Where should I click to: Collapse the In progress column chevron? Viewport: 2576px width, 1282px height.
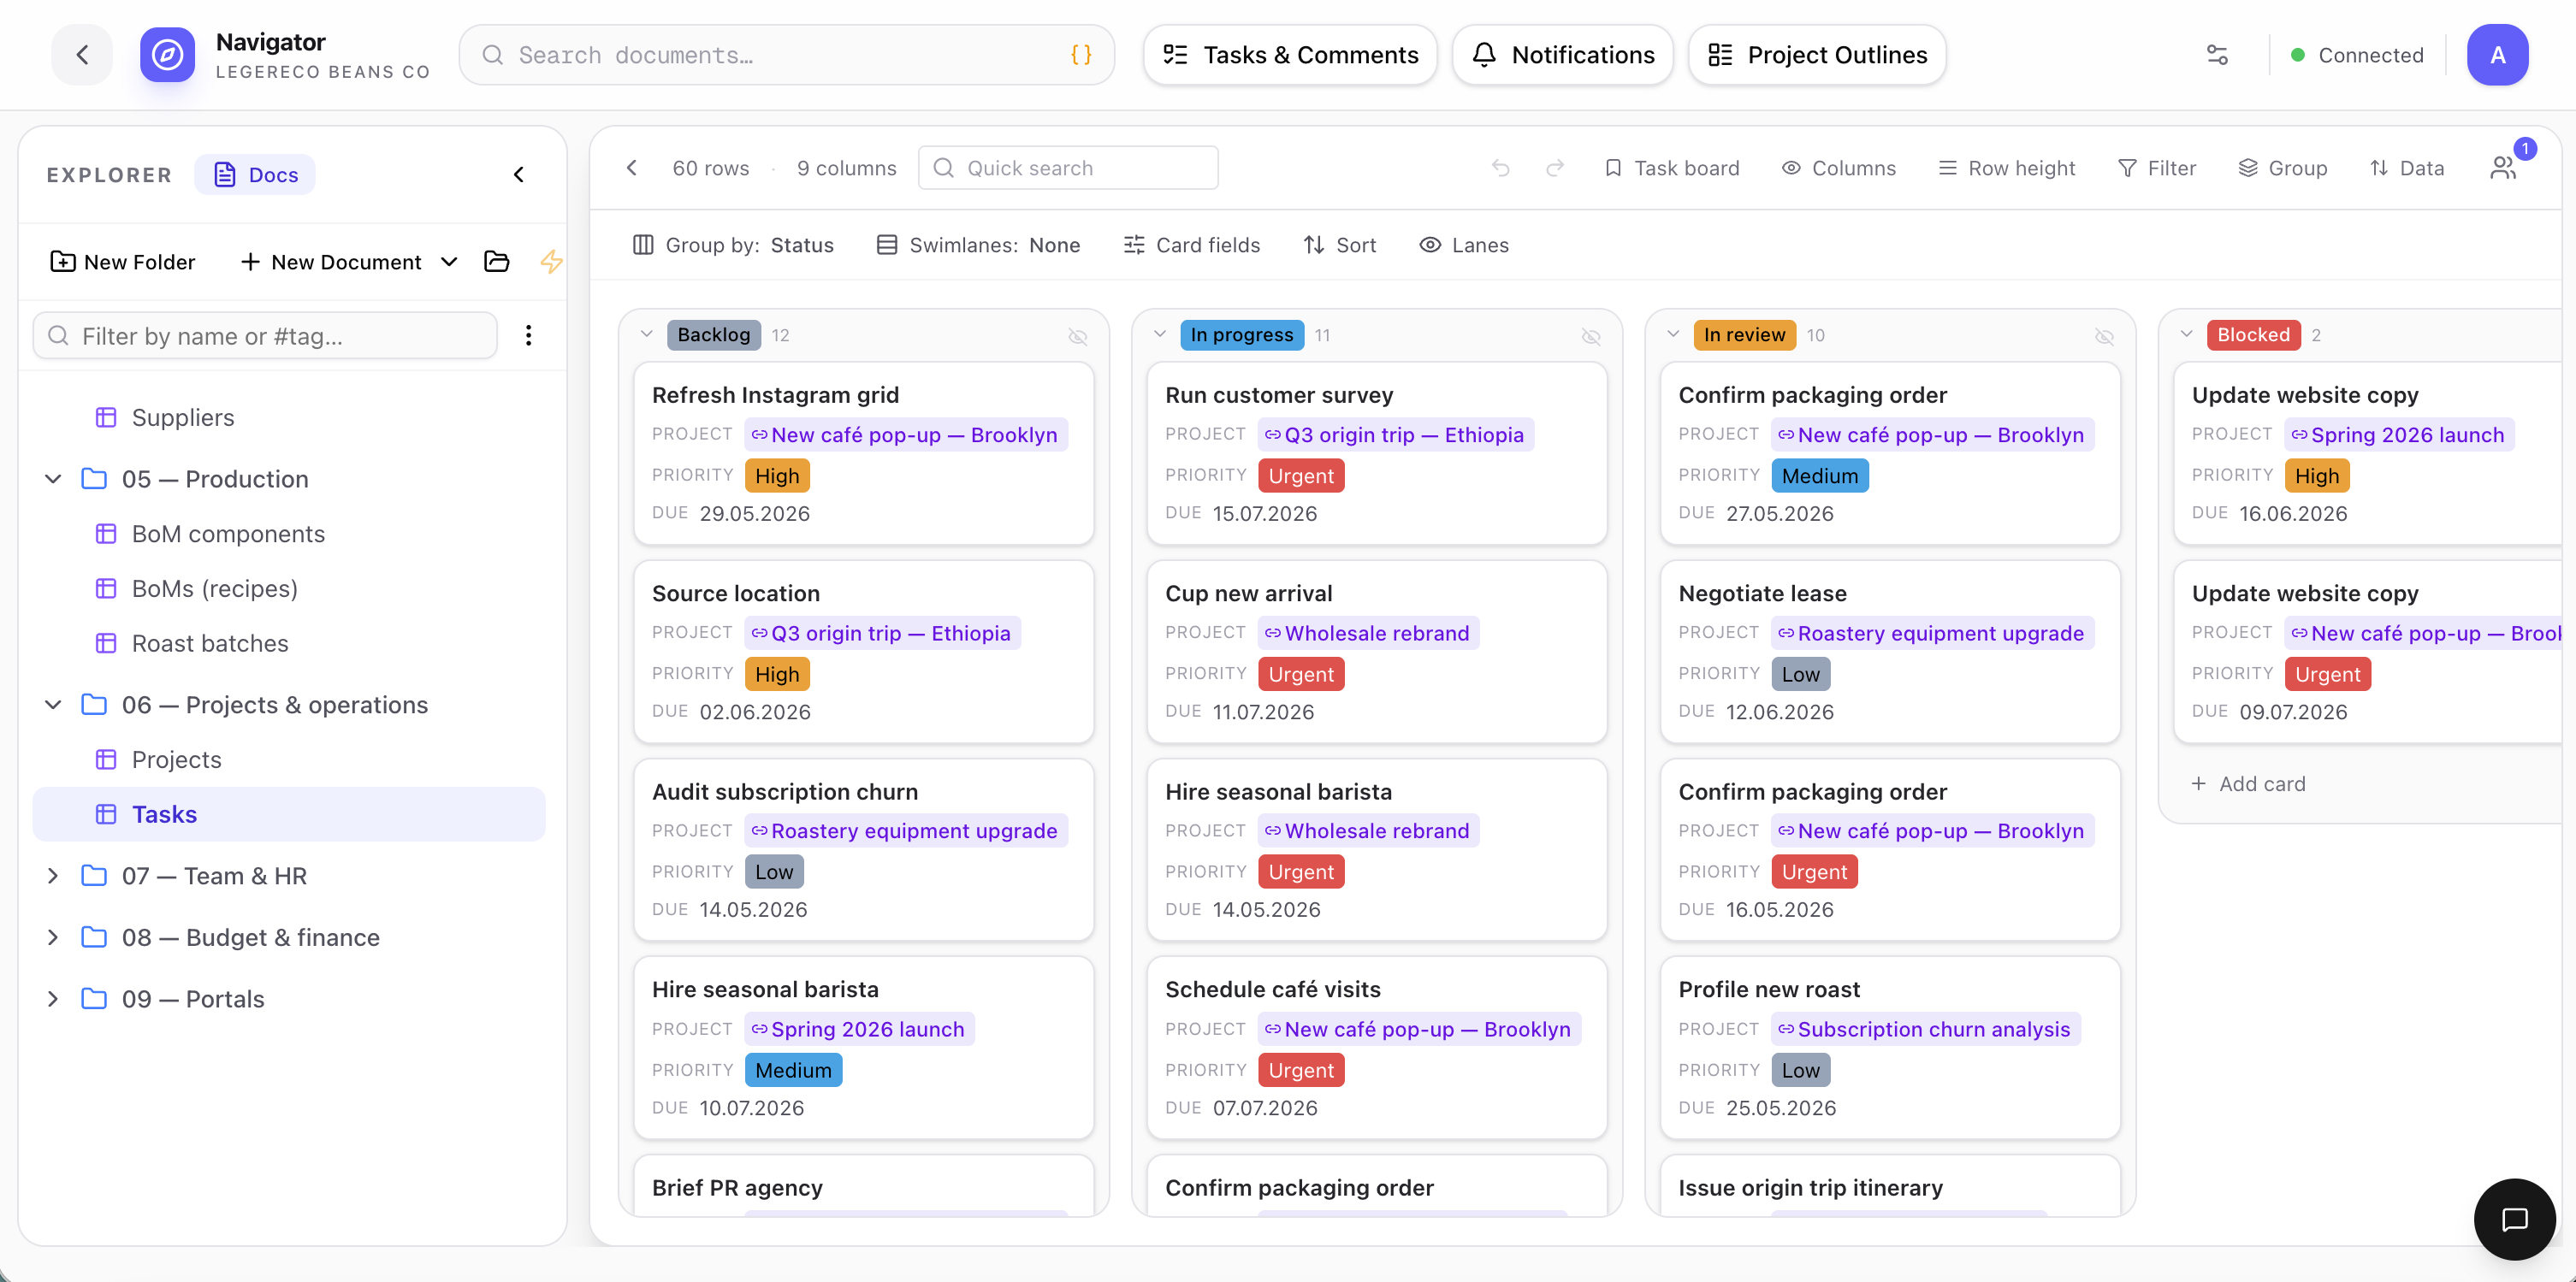[1159, 334]
